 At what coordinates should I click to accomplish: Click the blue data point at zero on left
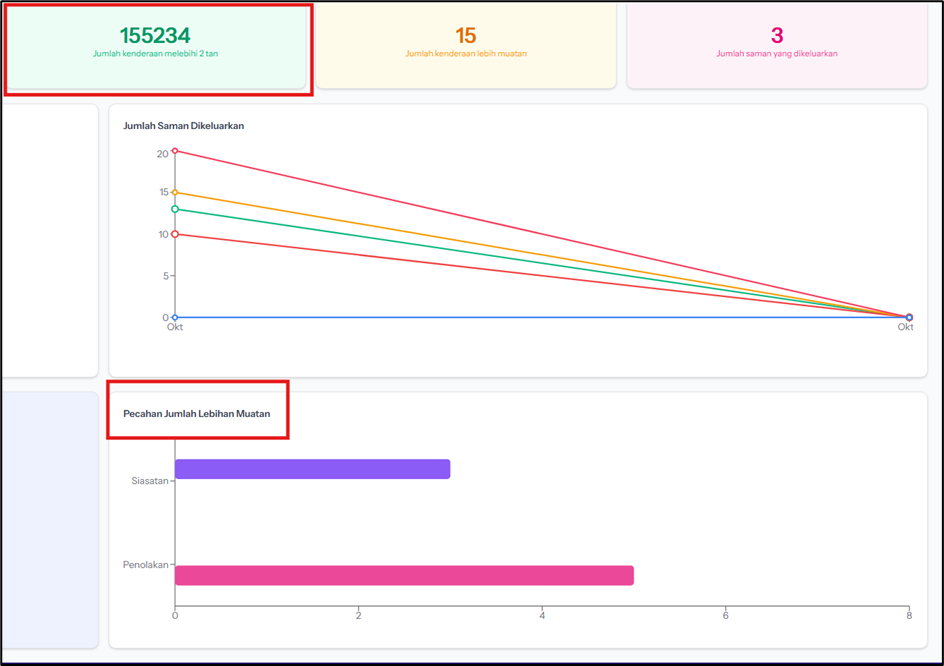(175, 317)
